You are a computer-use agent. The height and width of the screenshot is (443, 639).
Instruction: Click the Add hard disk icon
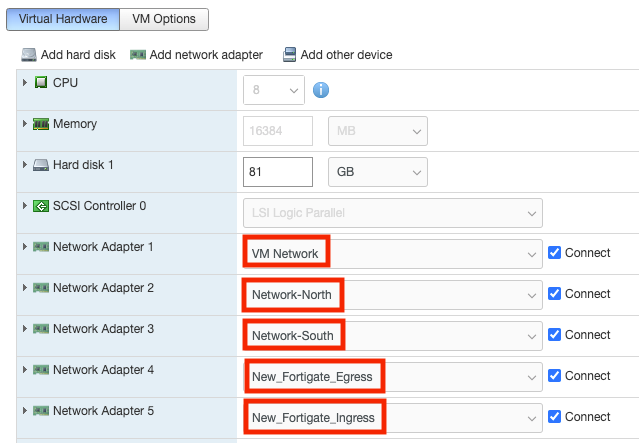(29, 55)
